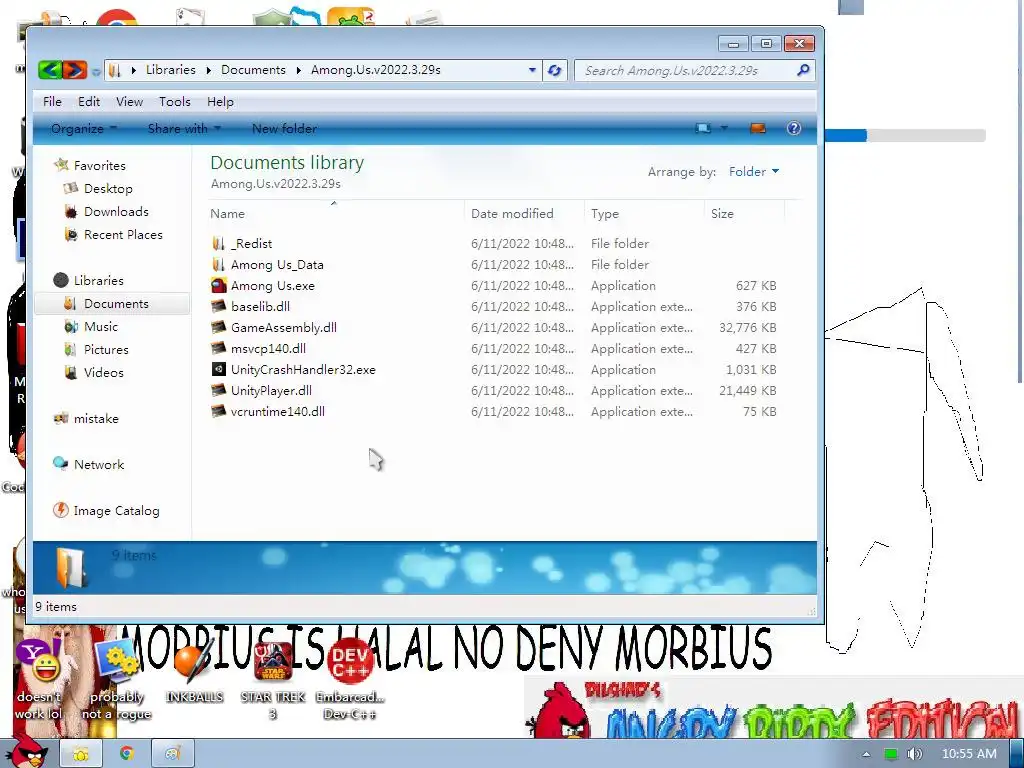The height and width of the screenshot is (768, 1024).
Task: Open the Tools menu
Action: [175, 102]
